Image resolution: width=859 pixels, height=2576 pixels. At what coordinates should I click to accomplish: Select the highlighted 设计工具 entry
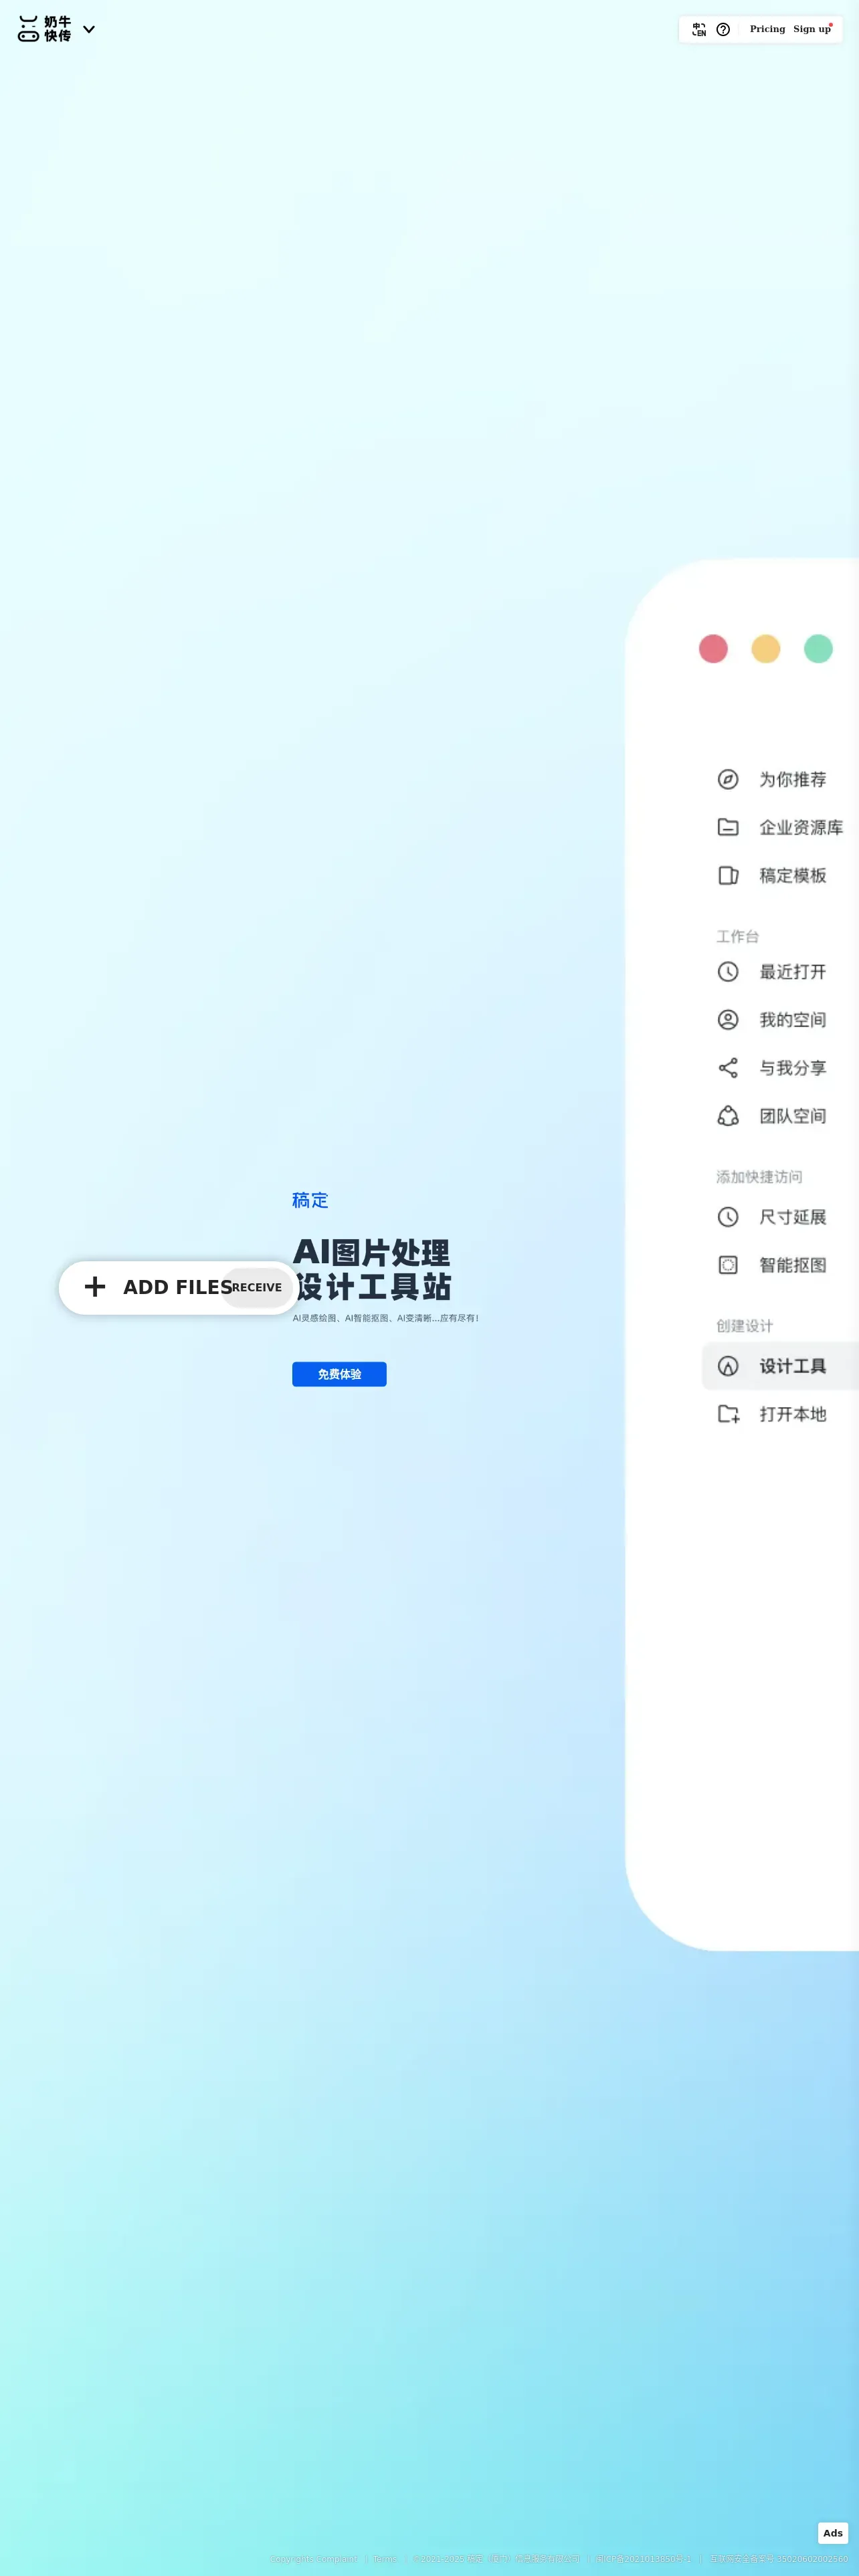tap(780, 1365)
